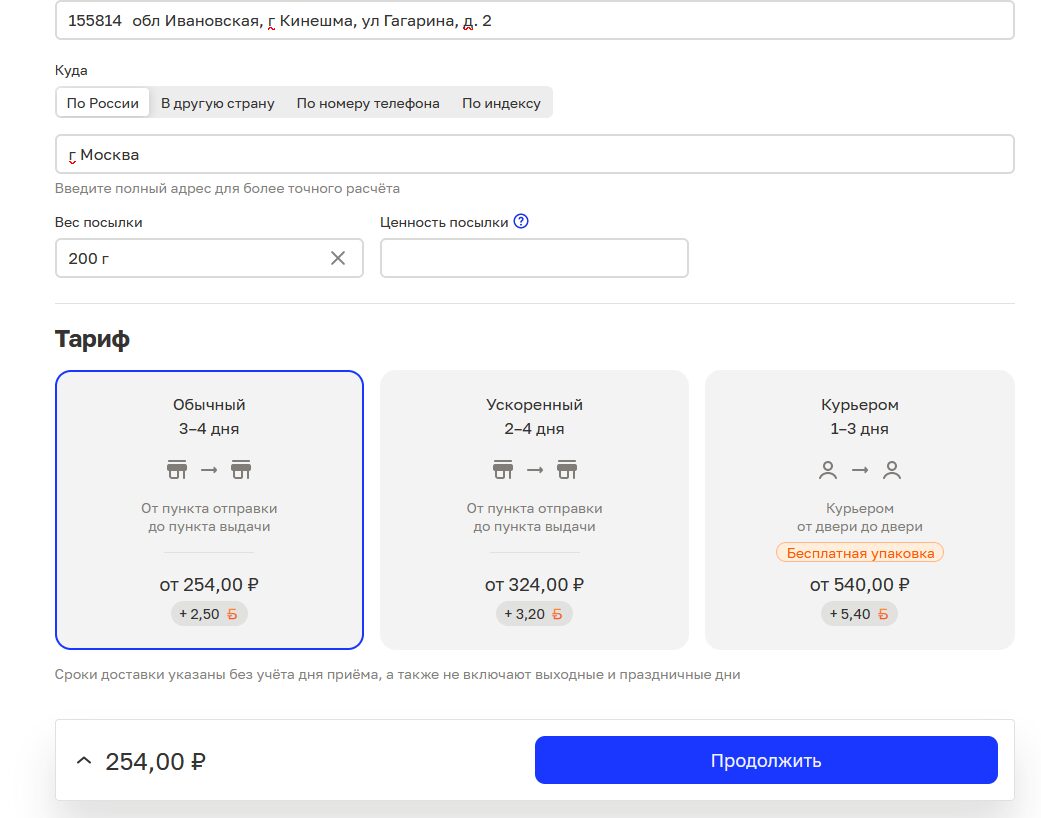The image size is (1041, 818).
Task: Select the Обычный 3–4 дня tariff
Action: 209,417
